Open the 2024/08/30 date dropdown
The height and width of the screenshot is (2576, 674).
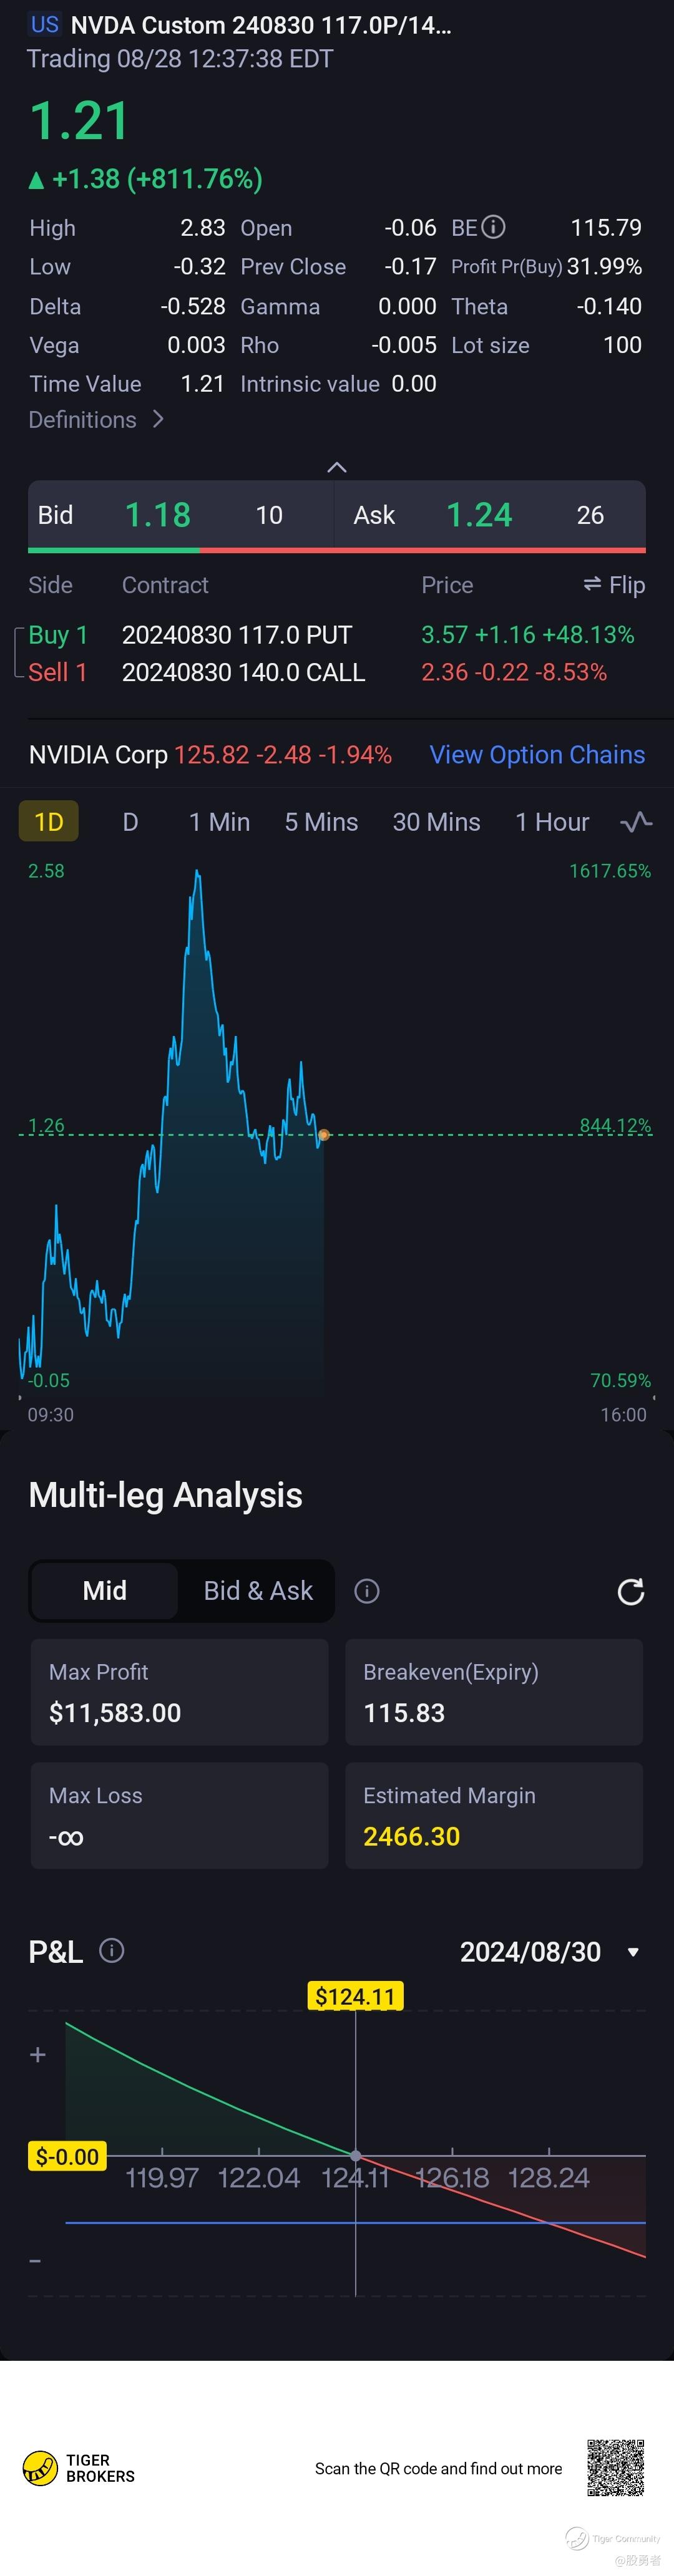[549, 1951]
